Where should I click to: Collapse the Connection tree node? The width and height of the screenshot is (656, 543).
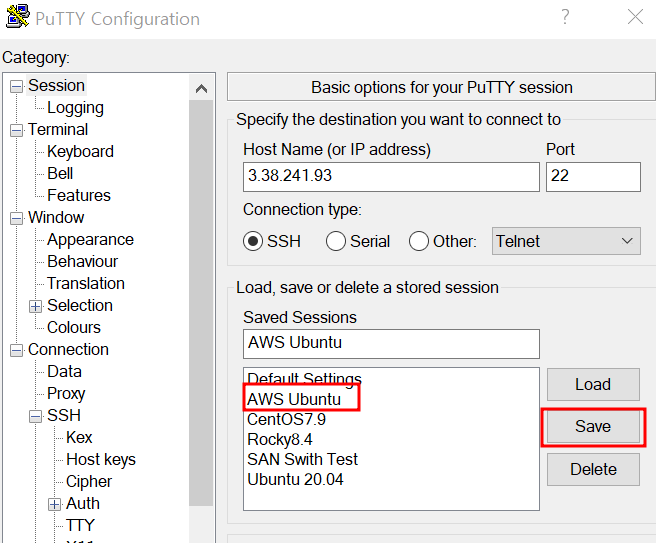click(x=16, y=350)
